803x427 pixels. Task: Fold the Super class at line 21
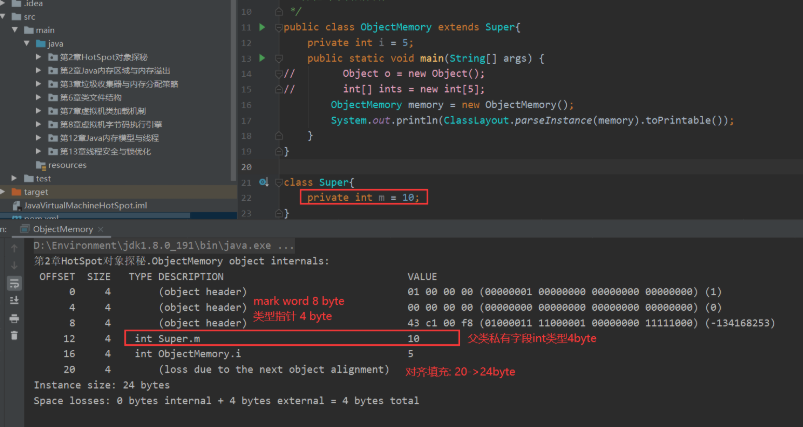[x=279, y=182]
